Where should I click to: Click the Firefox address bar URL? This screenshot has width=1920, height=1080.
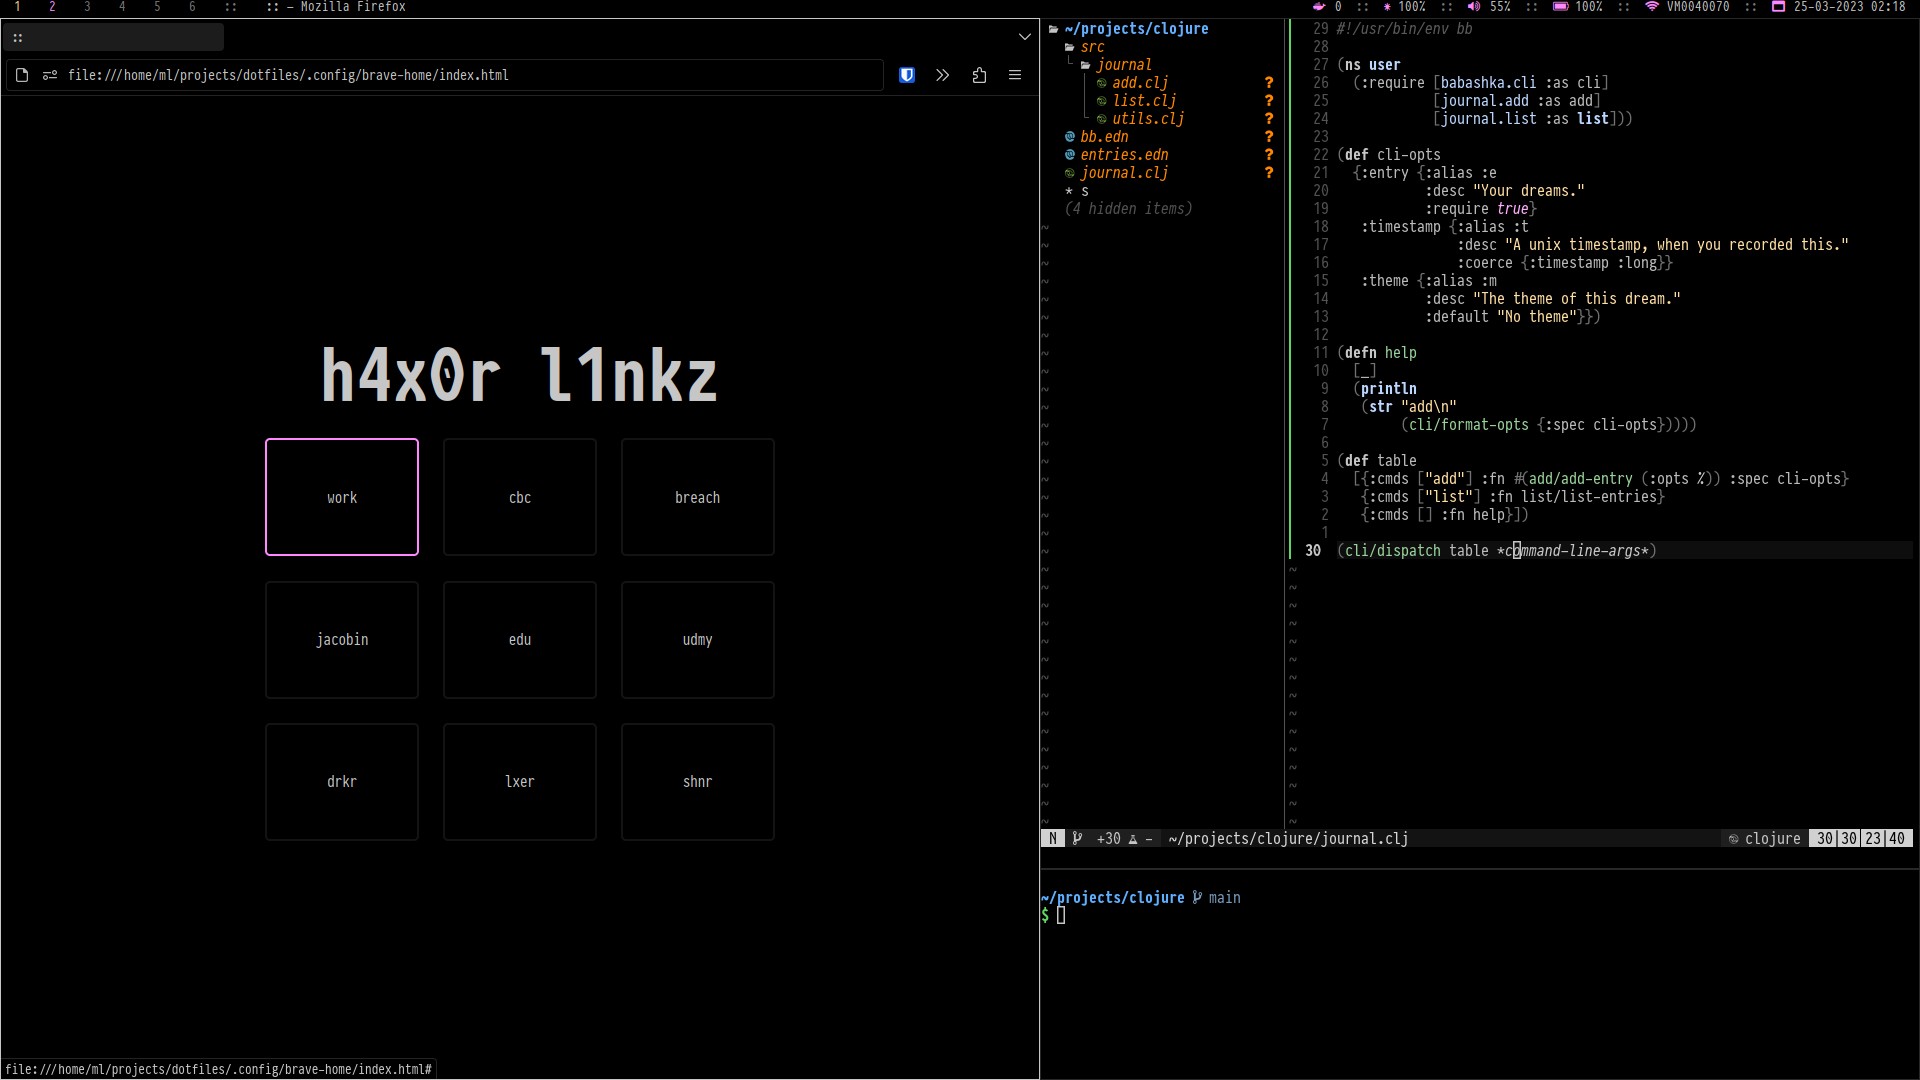(x=288, y=75)
